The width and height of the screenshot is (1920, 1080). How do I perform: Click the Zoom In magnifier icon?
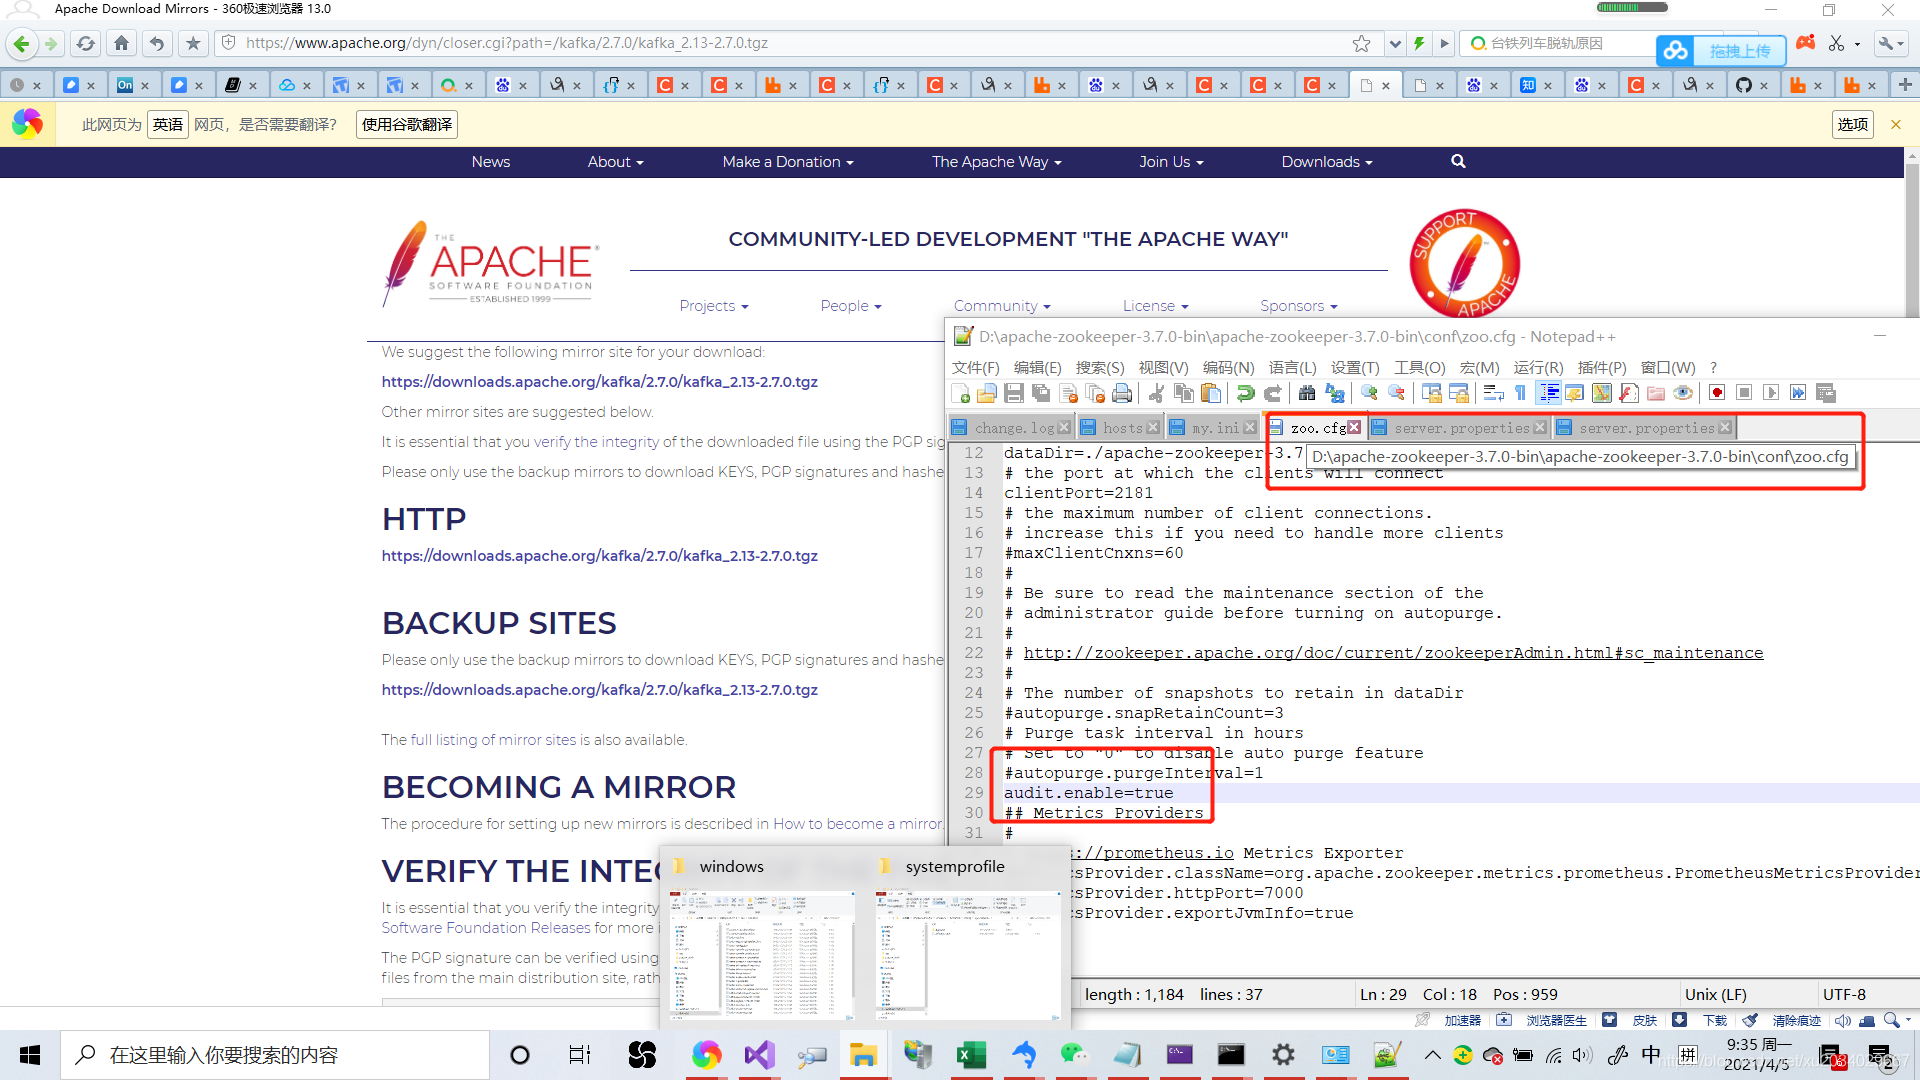(1369, 393)
